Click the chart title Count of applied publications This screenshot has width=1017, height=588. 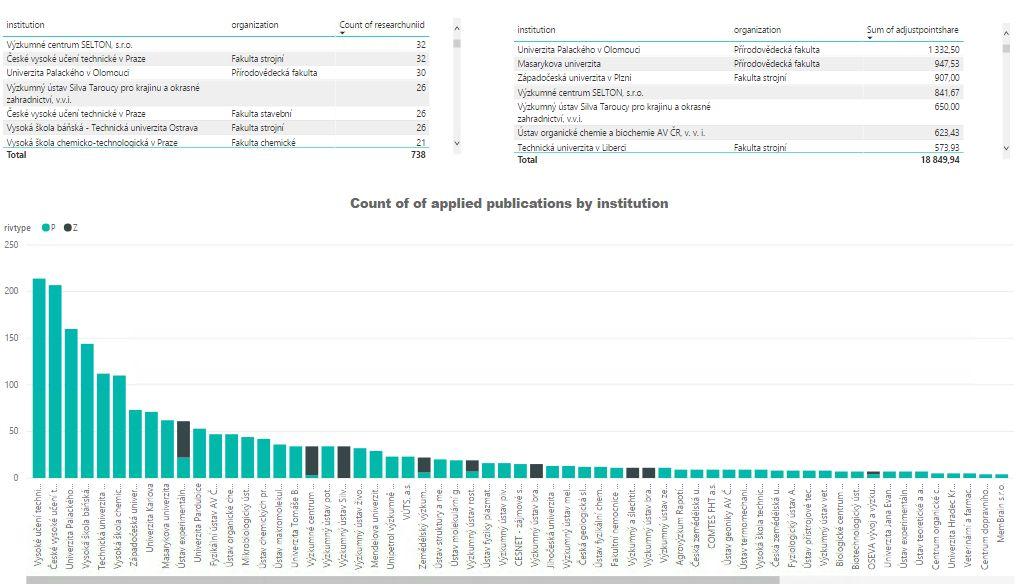(509, 204)
